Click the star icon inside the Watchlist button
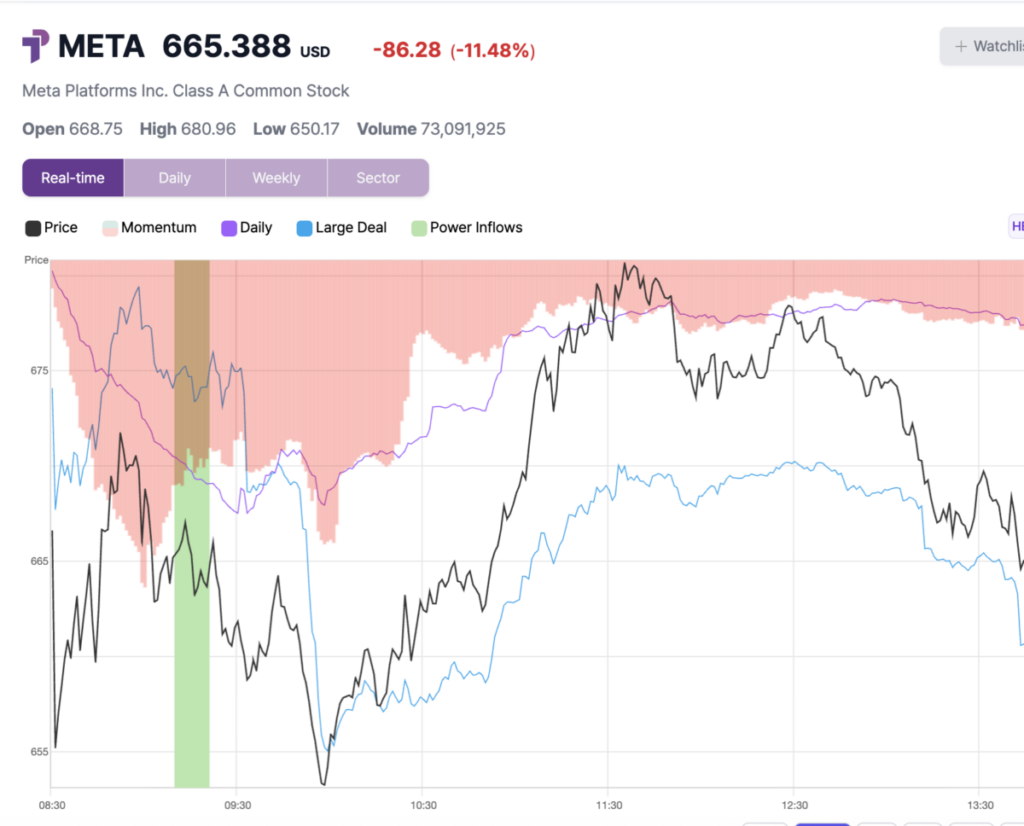This screenshot has height=826, width=1024. coord(961,46)
